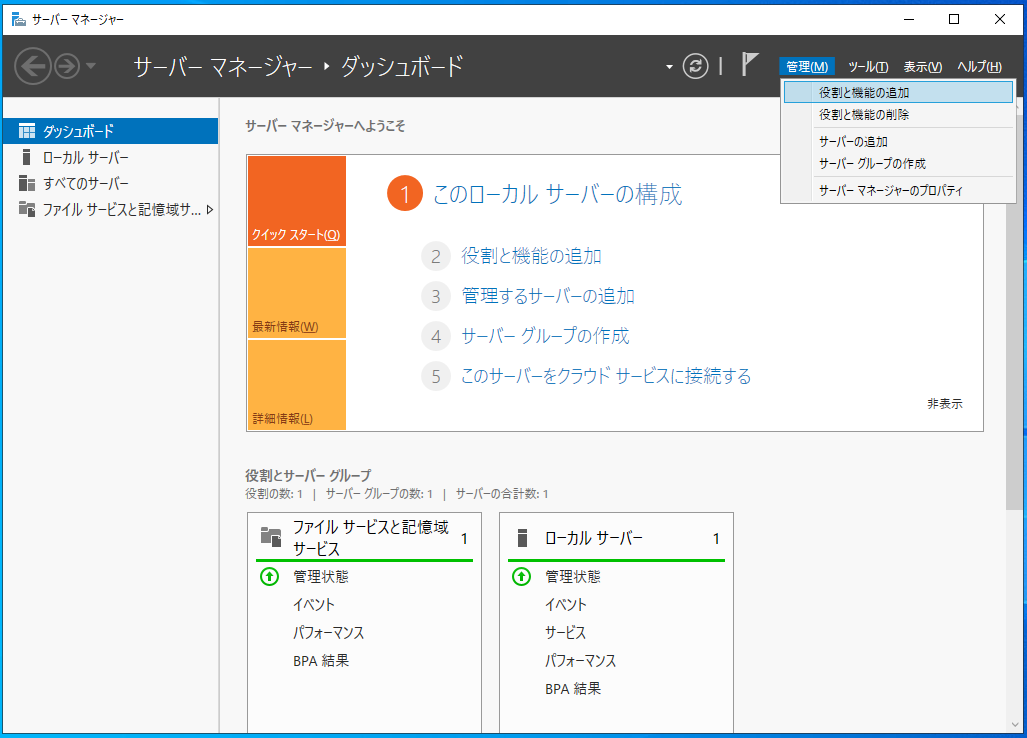Open the ヘルプ(H) menu
The height and width of the screenshot is (738, 1027).
(979, 66)
